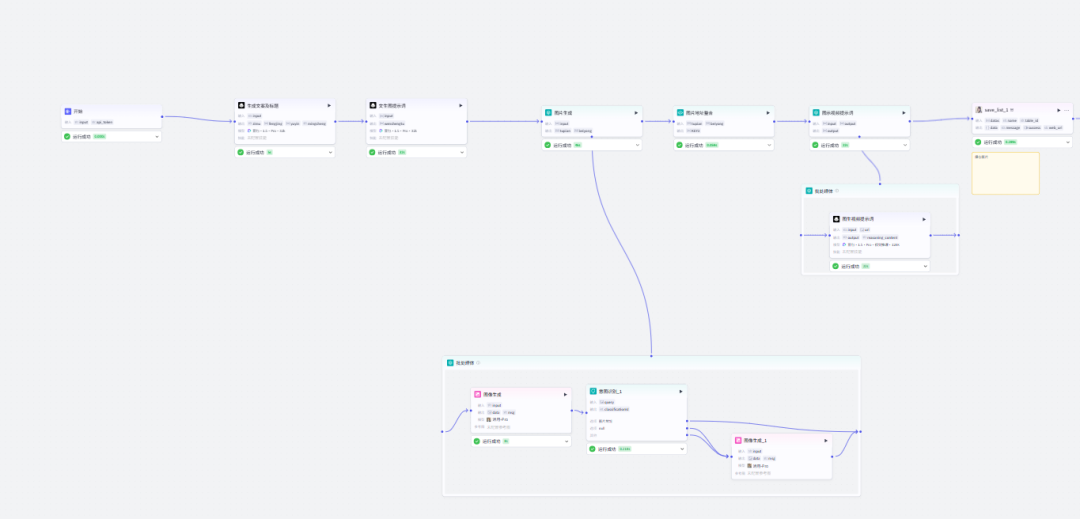Click the batch container icon above 图像生成
1080x519 pixels.
450,362
